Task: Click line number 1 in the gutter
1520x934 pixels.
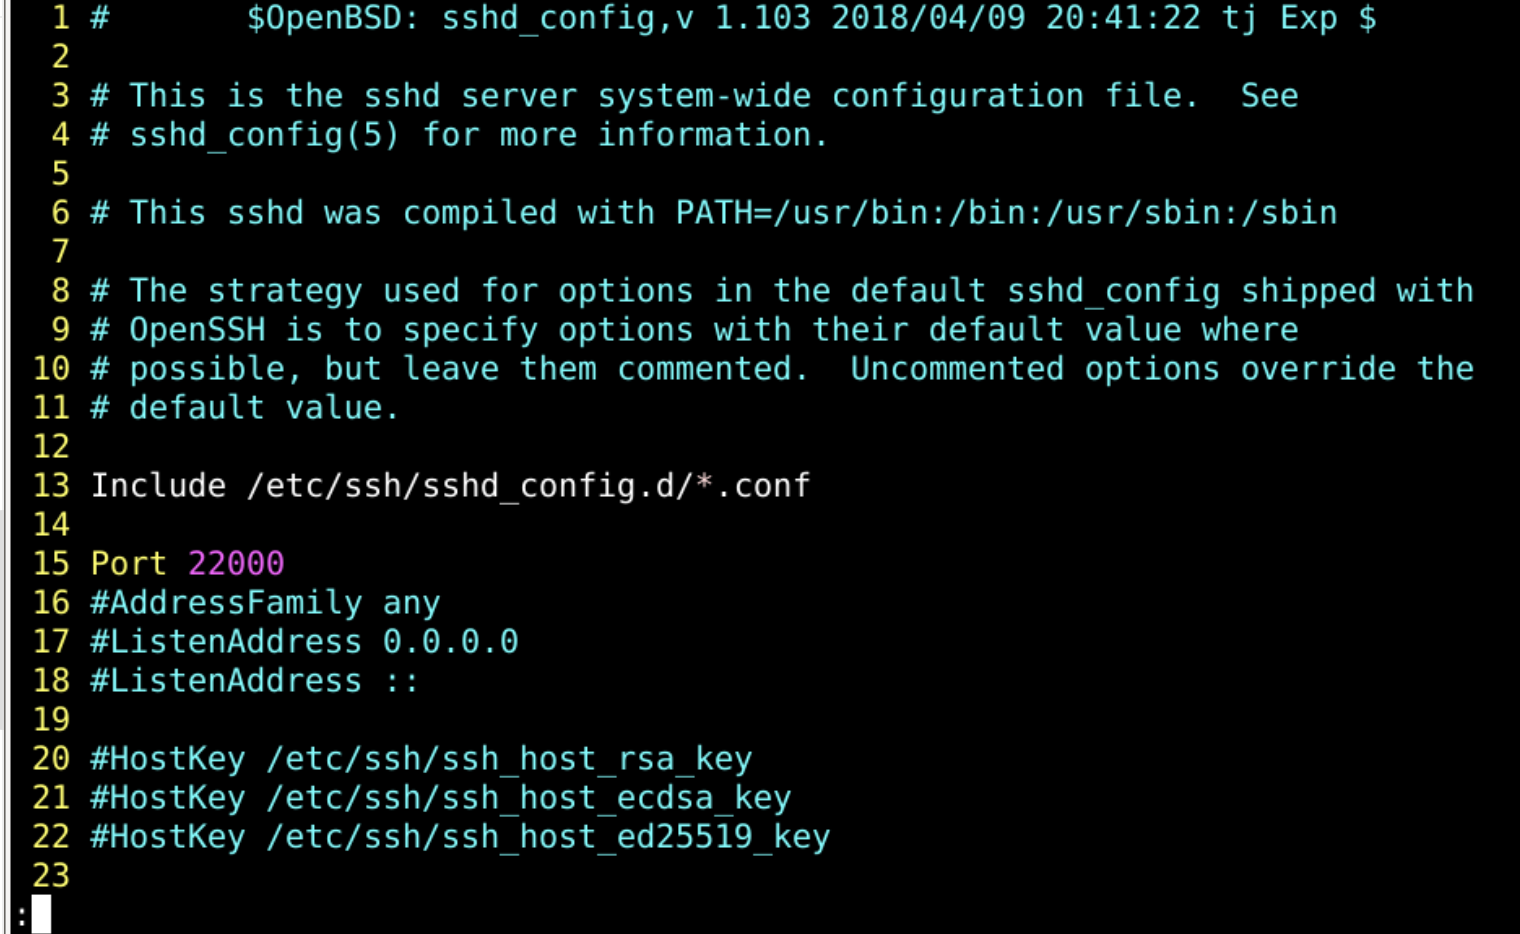Action: [61, 18]
